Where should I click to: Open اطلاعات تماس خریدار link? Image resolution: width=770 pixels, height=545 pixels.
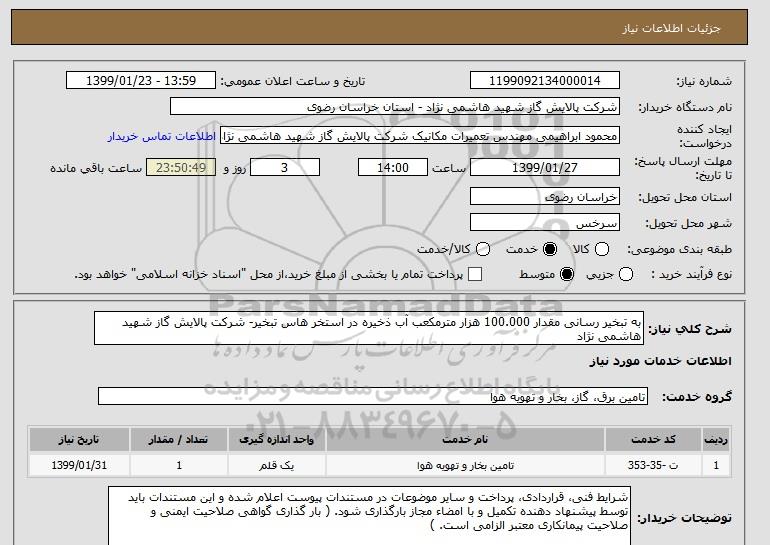(162, 136)
